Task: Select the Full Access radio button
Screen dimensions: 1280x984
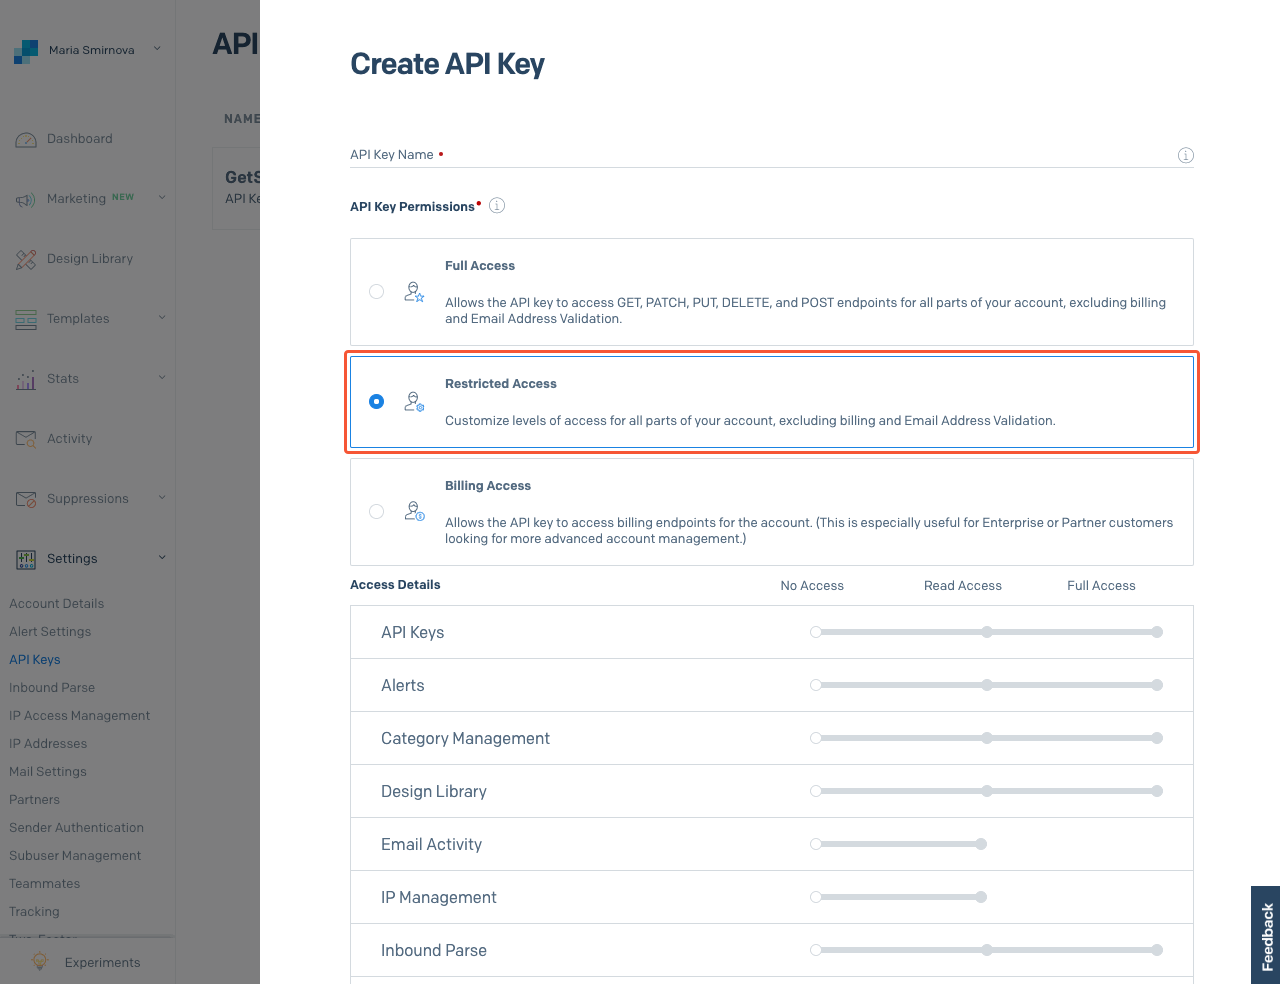Action: point(377,292)
